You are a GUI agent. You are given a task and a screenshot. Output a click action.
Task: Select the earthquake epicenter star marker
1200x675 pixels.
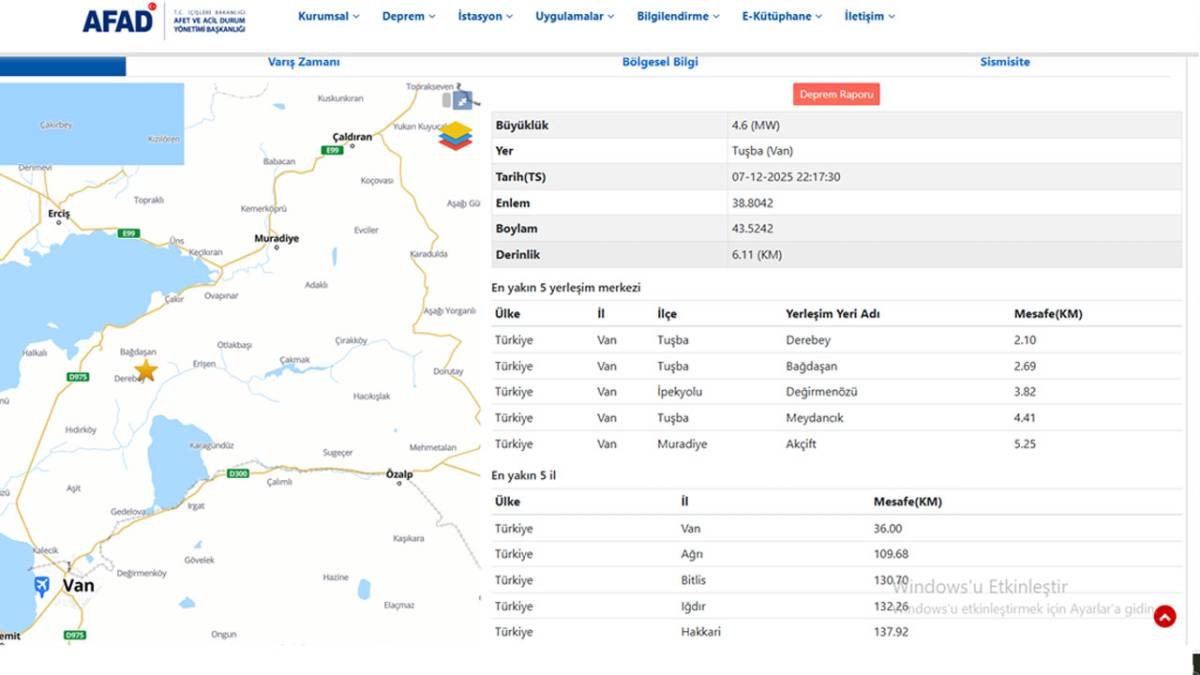click(x=146, y=371)
